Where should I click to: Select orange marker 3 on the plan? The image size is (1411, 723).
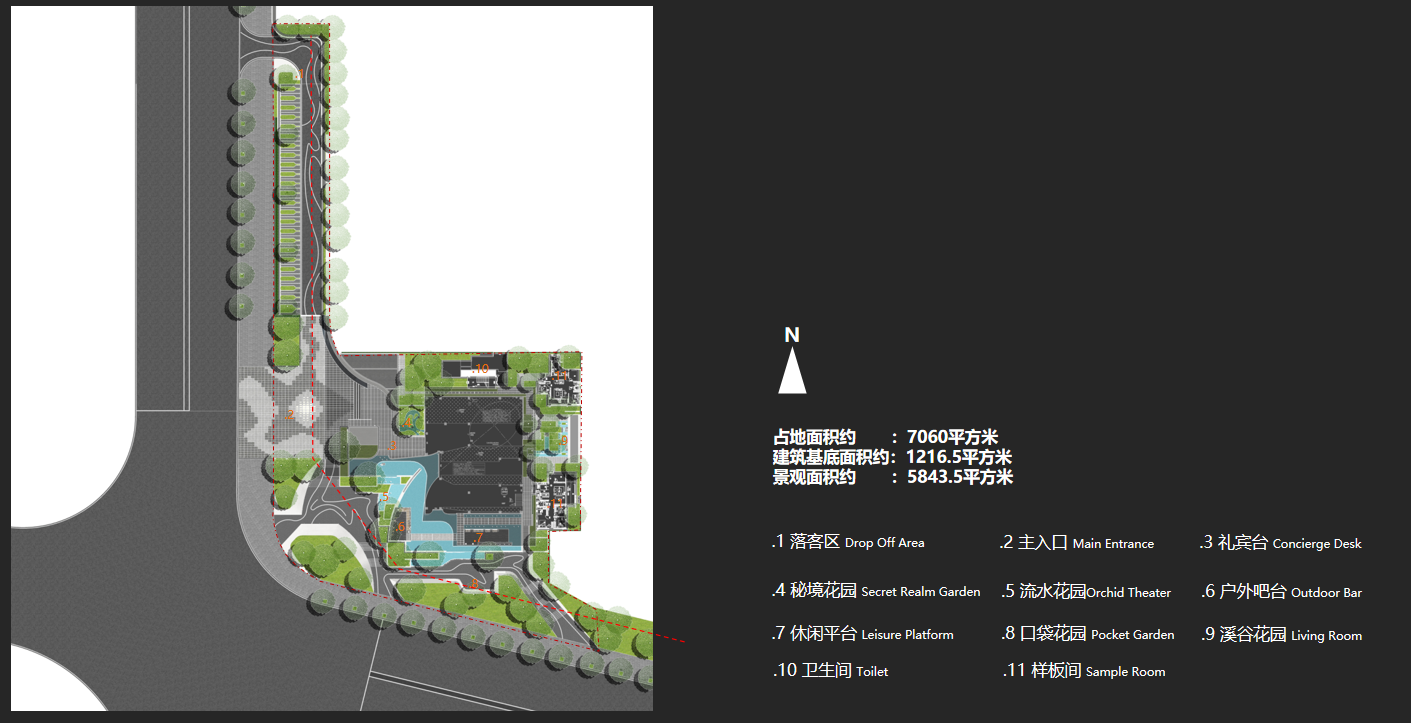[394, 446]
